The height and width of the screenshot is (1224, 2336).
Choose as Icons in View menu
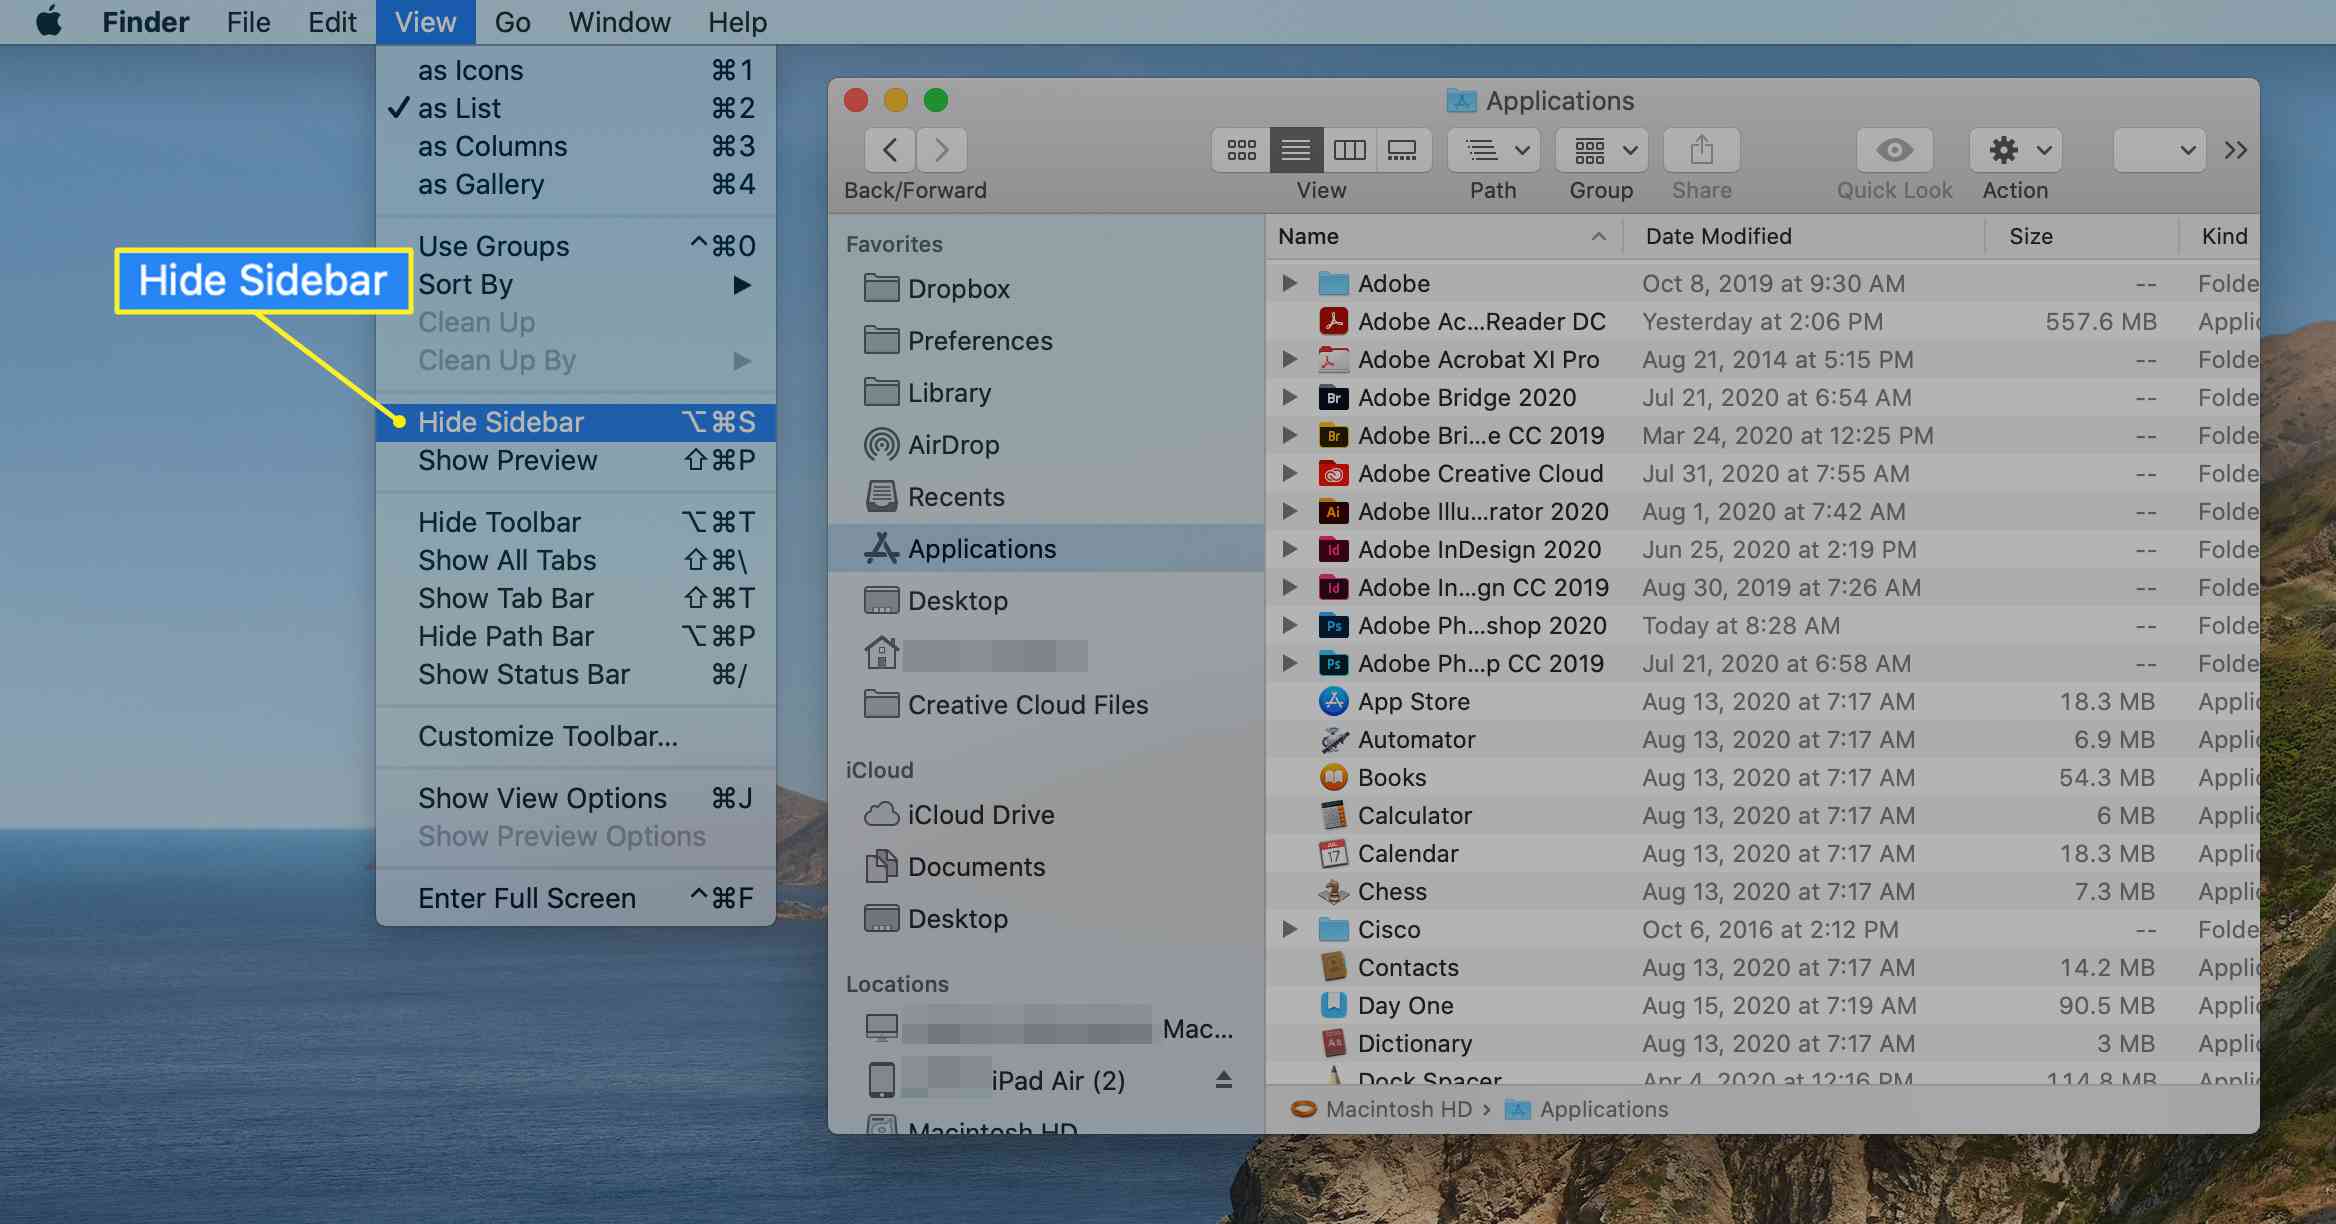(576, 70)
